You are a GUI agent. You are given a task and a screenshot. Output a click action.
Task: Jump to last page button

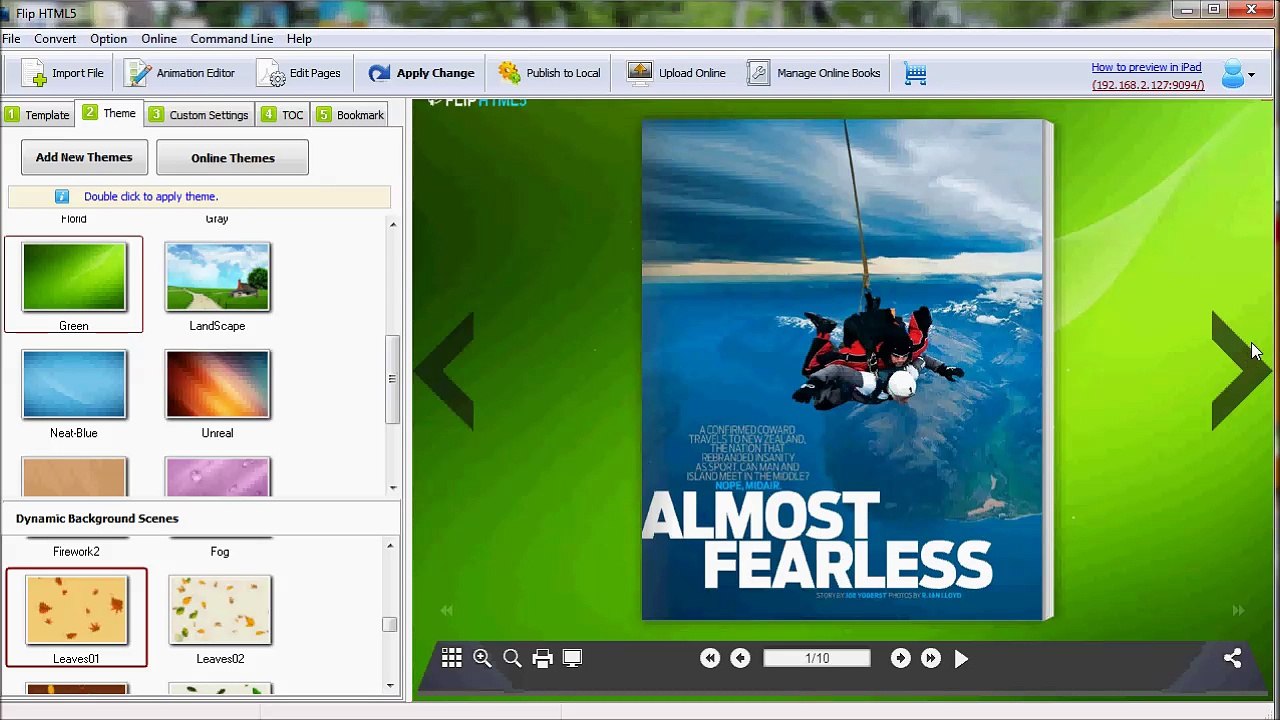point(930,658)
